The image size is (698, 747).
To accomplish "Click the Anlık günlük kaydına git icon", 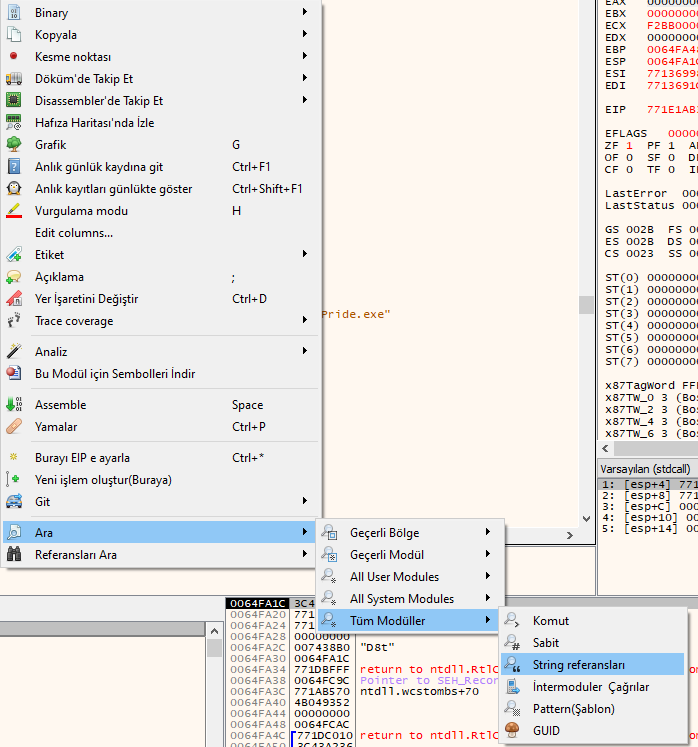I will [x=14, y=166].
